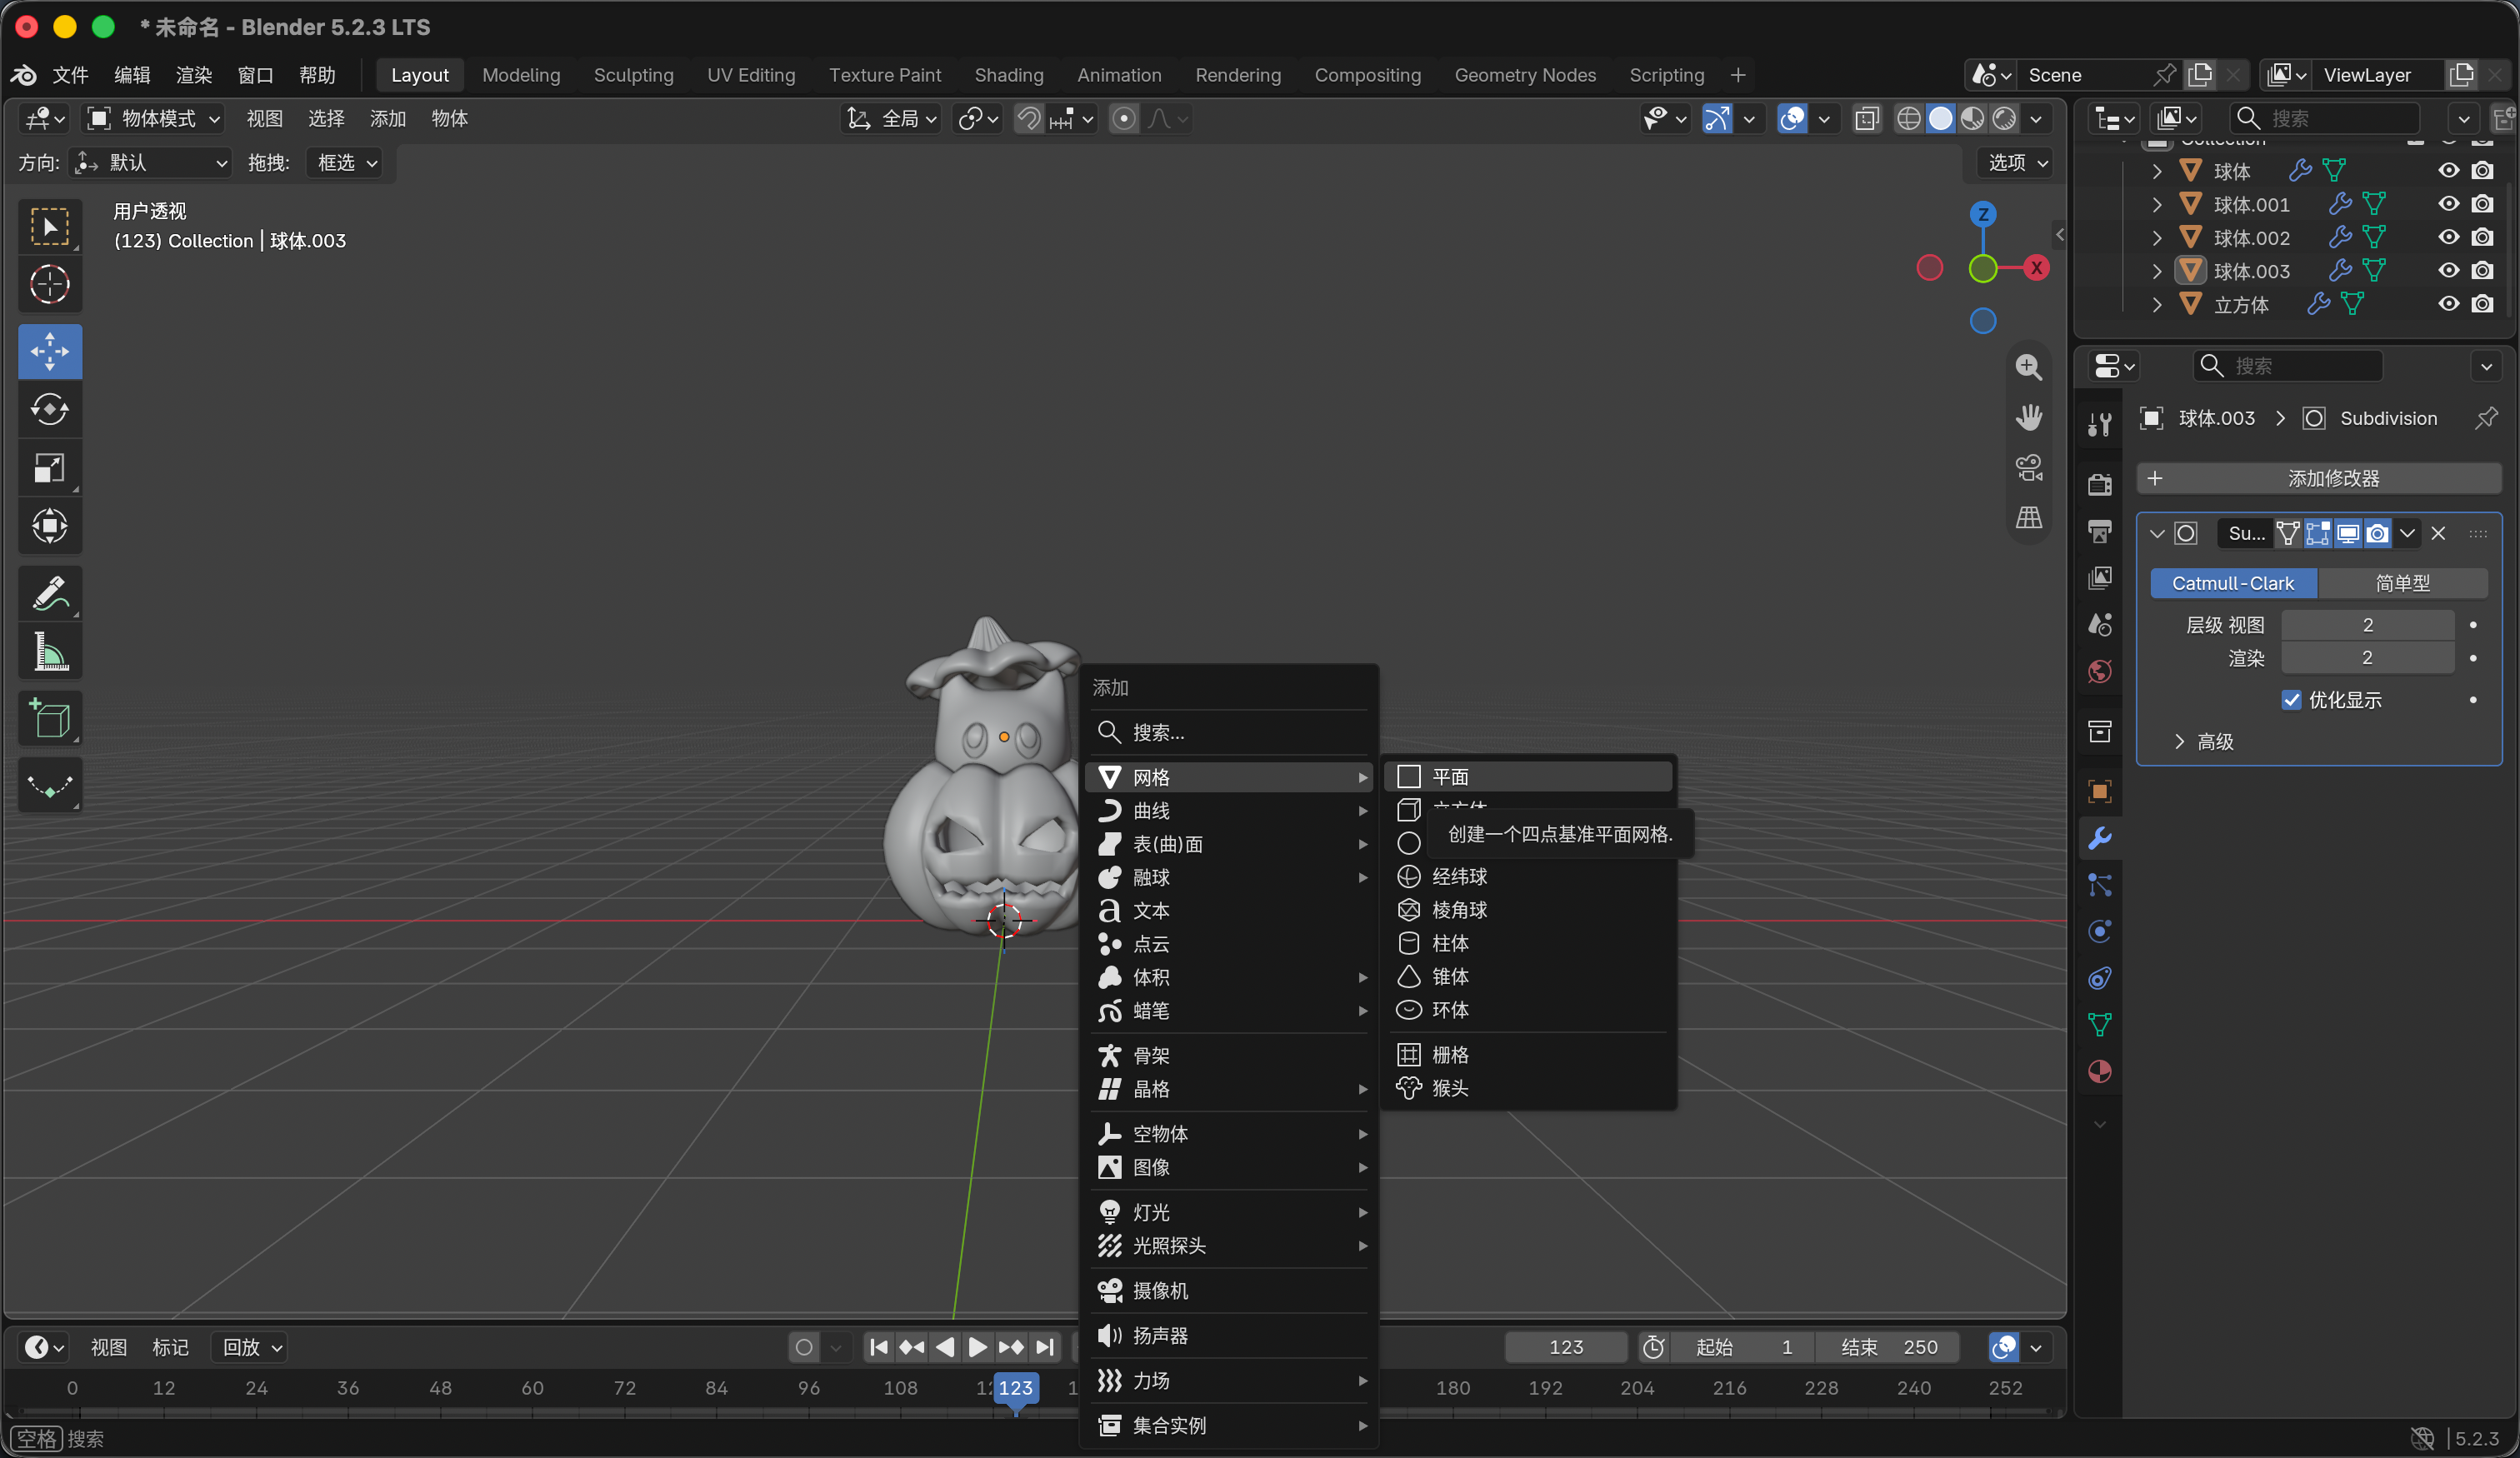Activate the 3D Cursor tool
The width and height of the screenshot is (2520, 1458).
pyautogui.click(x=49, y=284)
